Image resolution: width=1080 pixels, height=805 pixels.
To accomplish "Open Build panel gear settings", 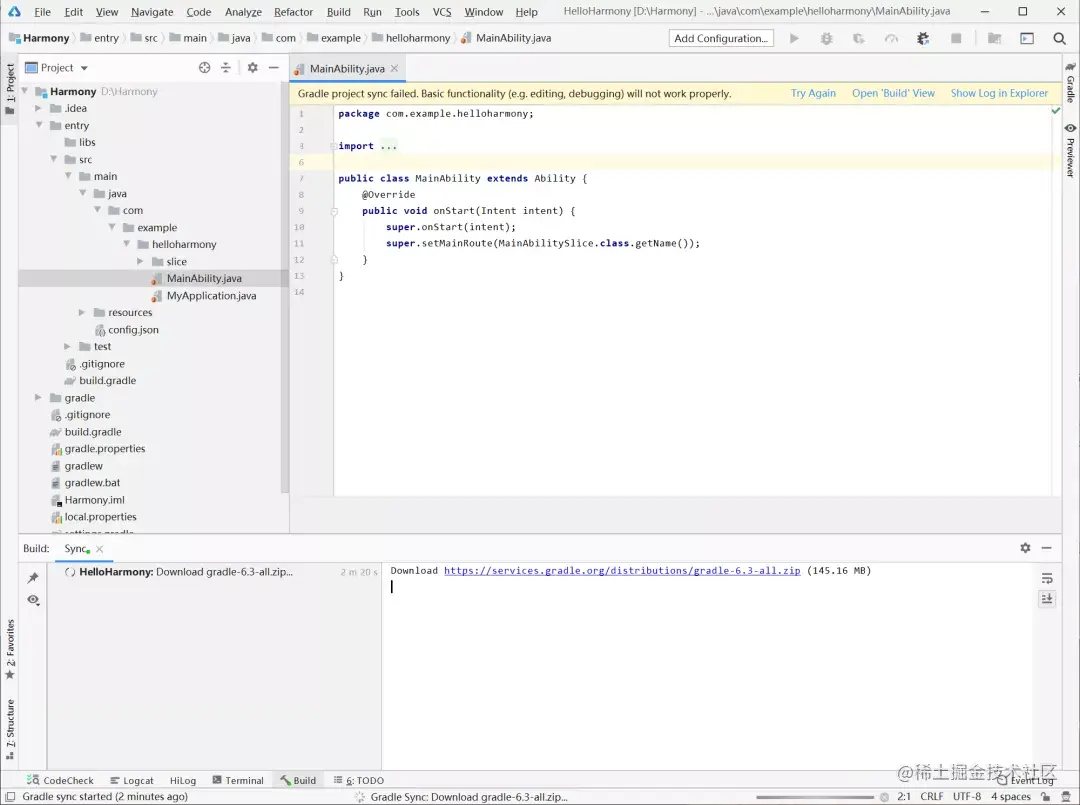I will [x=1026, y=547].
